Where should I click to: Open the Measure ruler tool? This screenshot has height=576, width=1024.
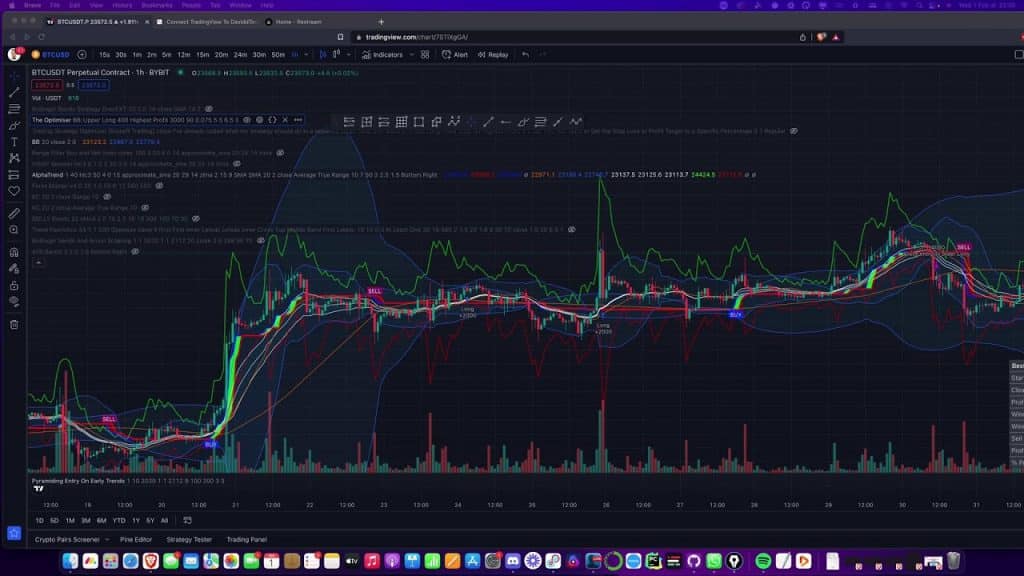14,213
